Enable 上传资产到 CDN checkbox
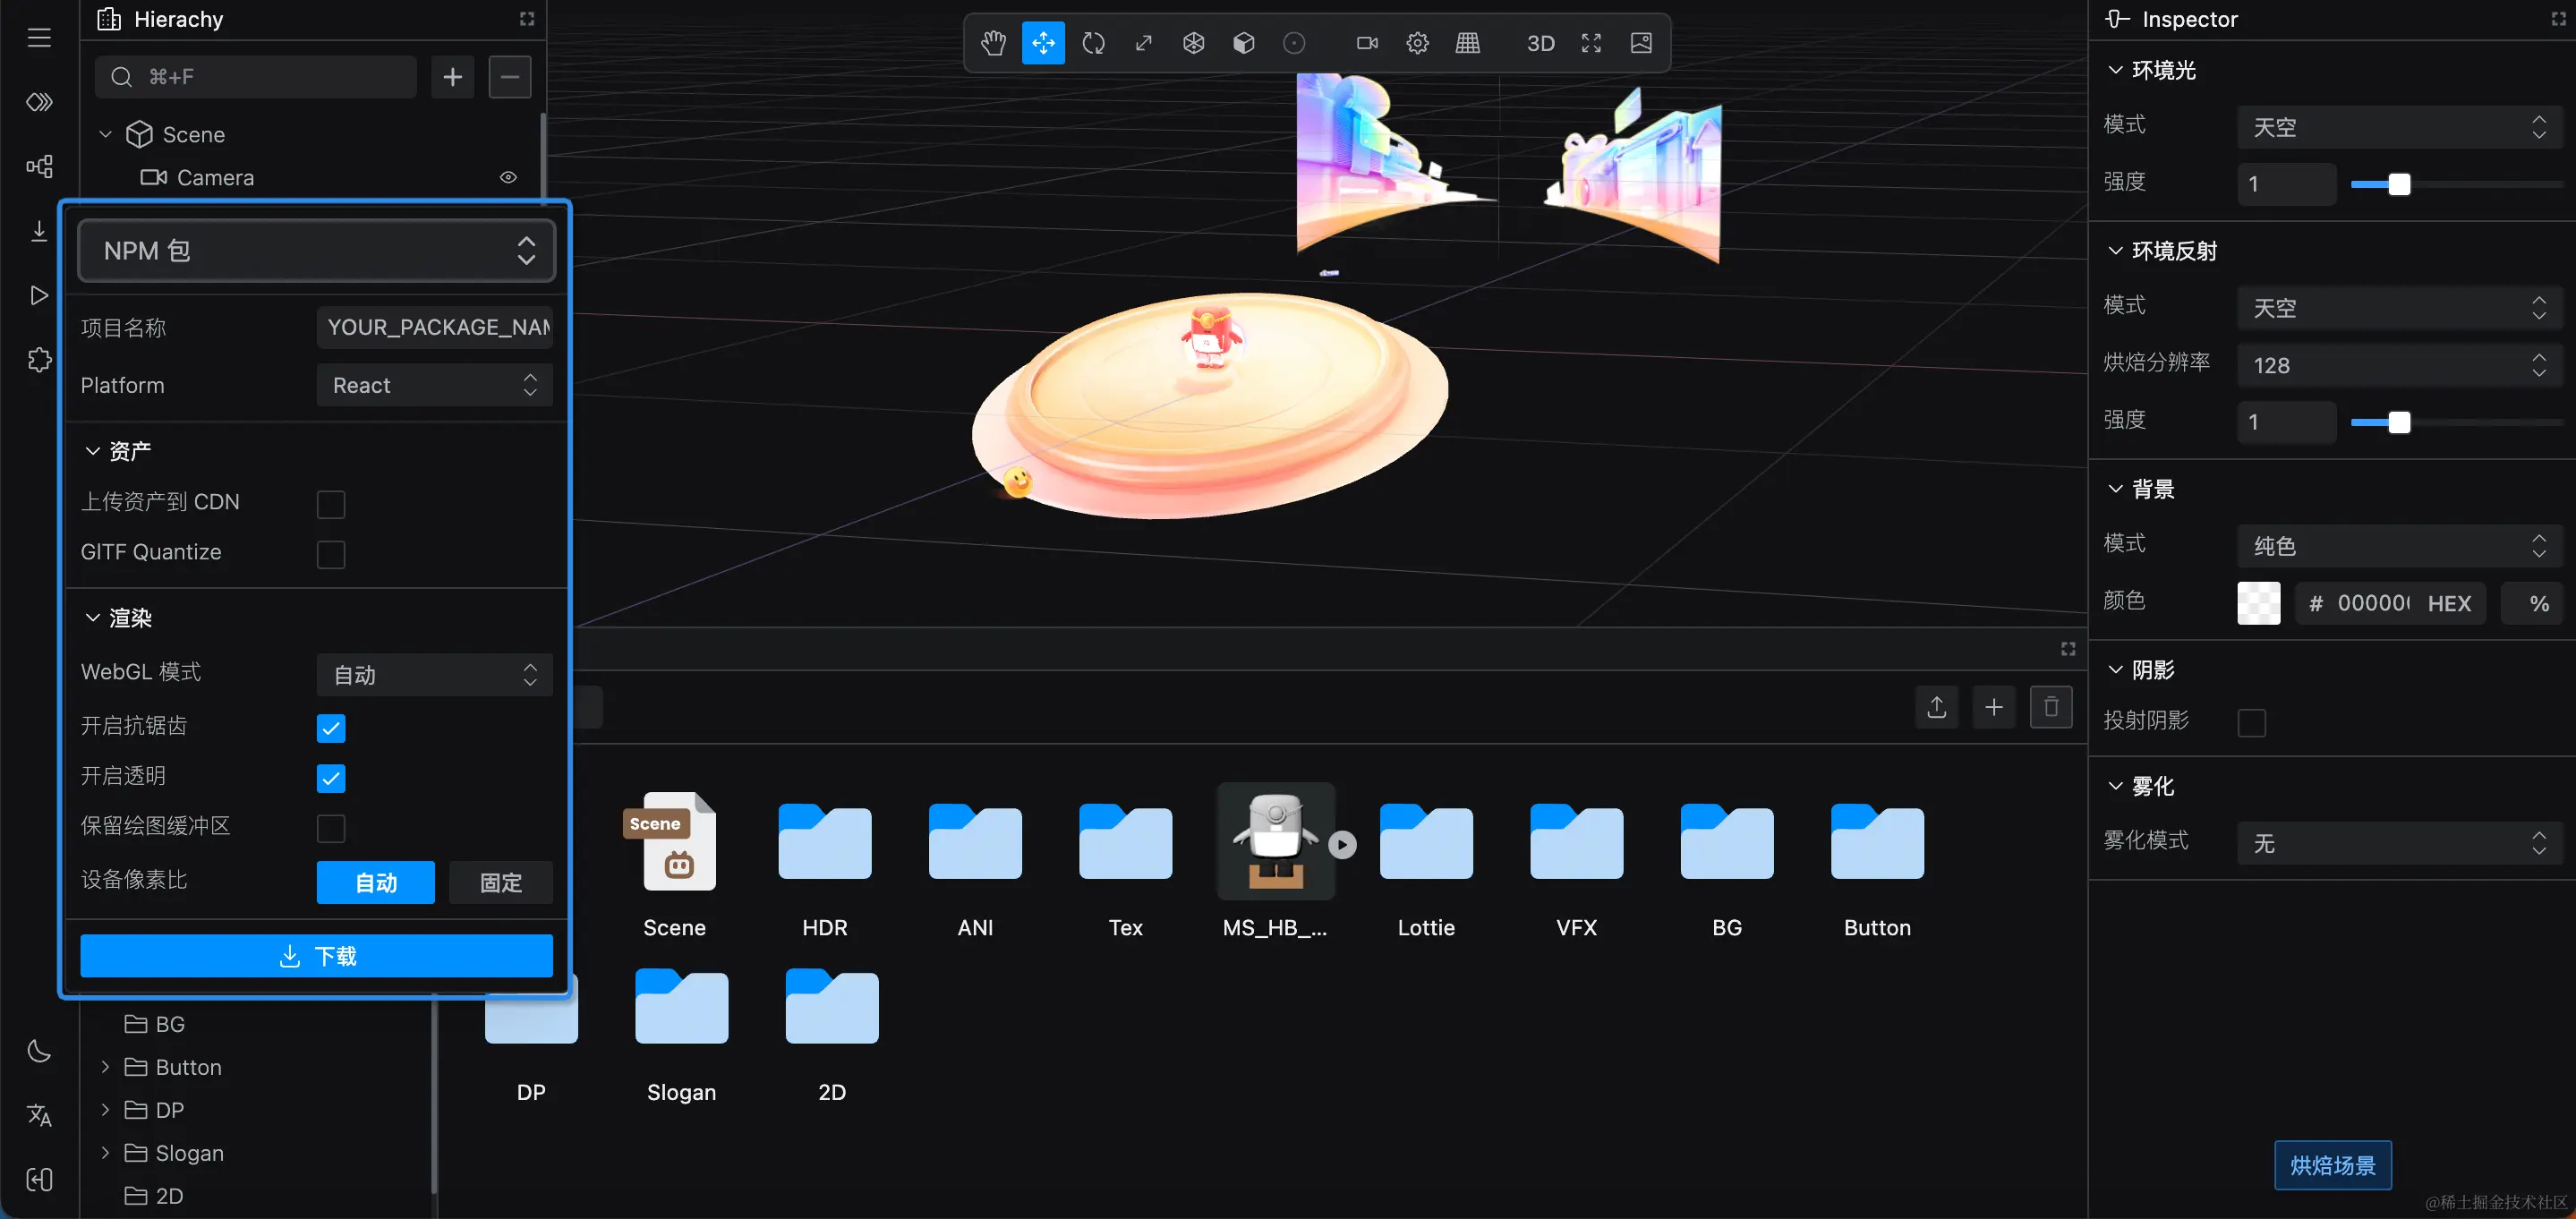This screenshot has height=1219, width=2576. point(331,504)
